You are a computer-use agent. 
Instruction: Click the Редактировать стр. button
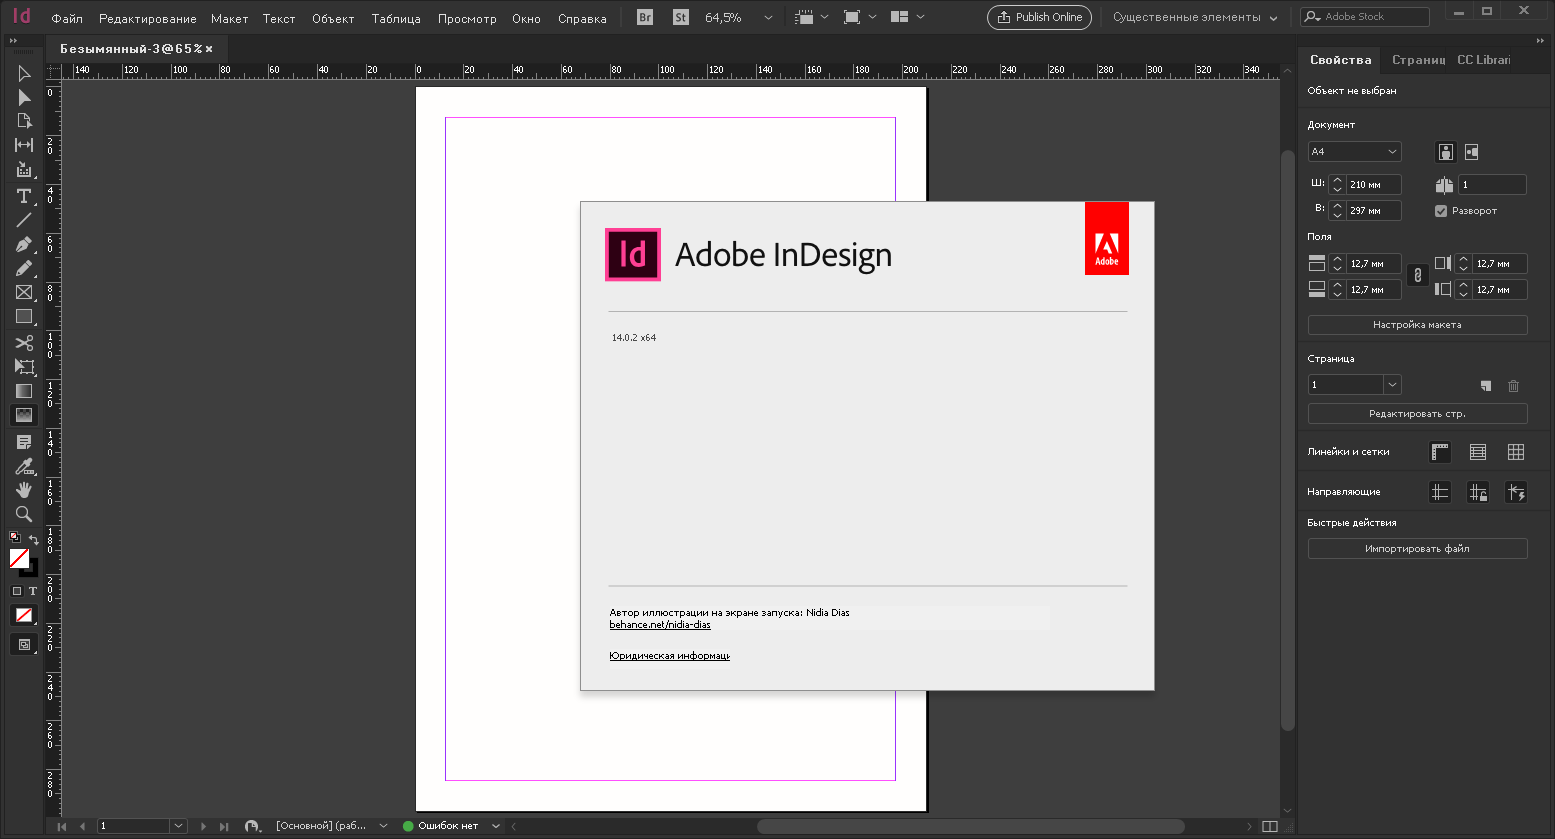(x=1417, y=413)
